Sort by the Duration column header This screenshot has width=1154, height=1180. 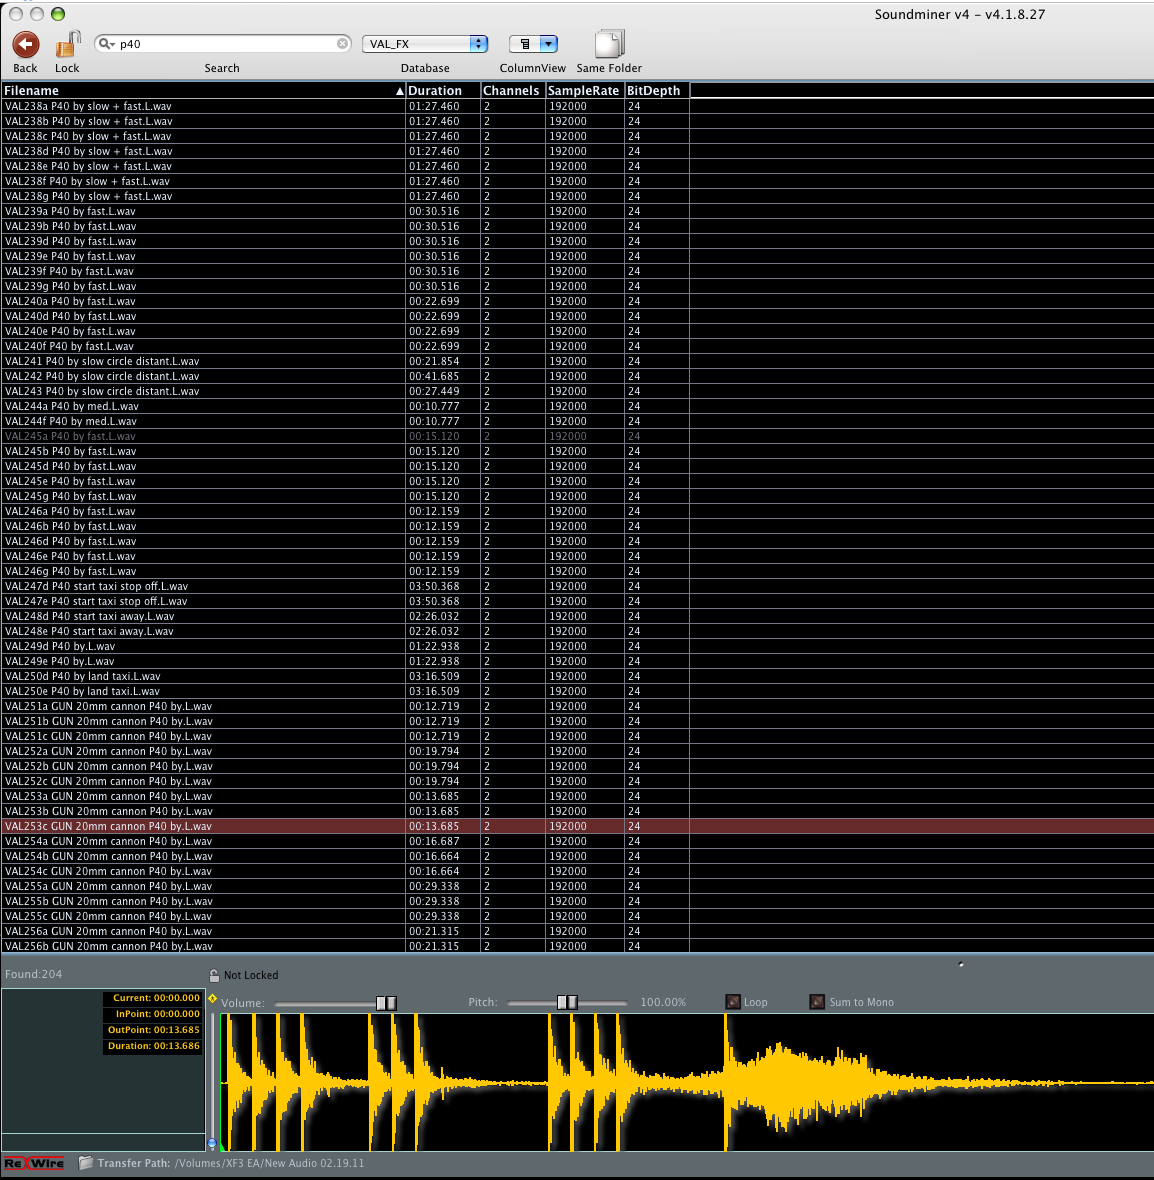(443, 90)
